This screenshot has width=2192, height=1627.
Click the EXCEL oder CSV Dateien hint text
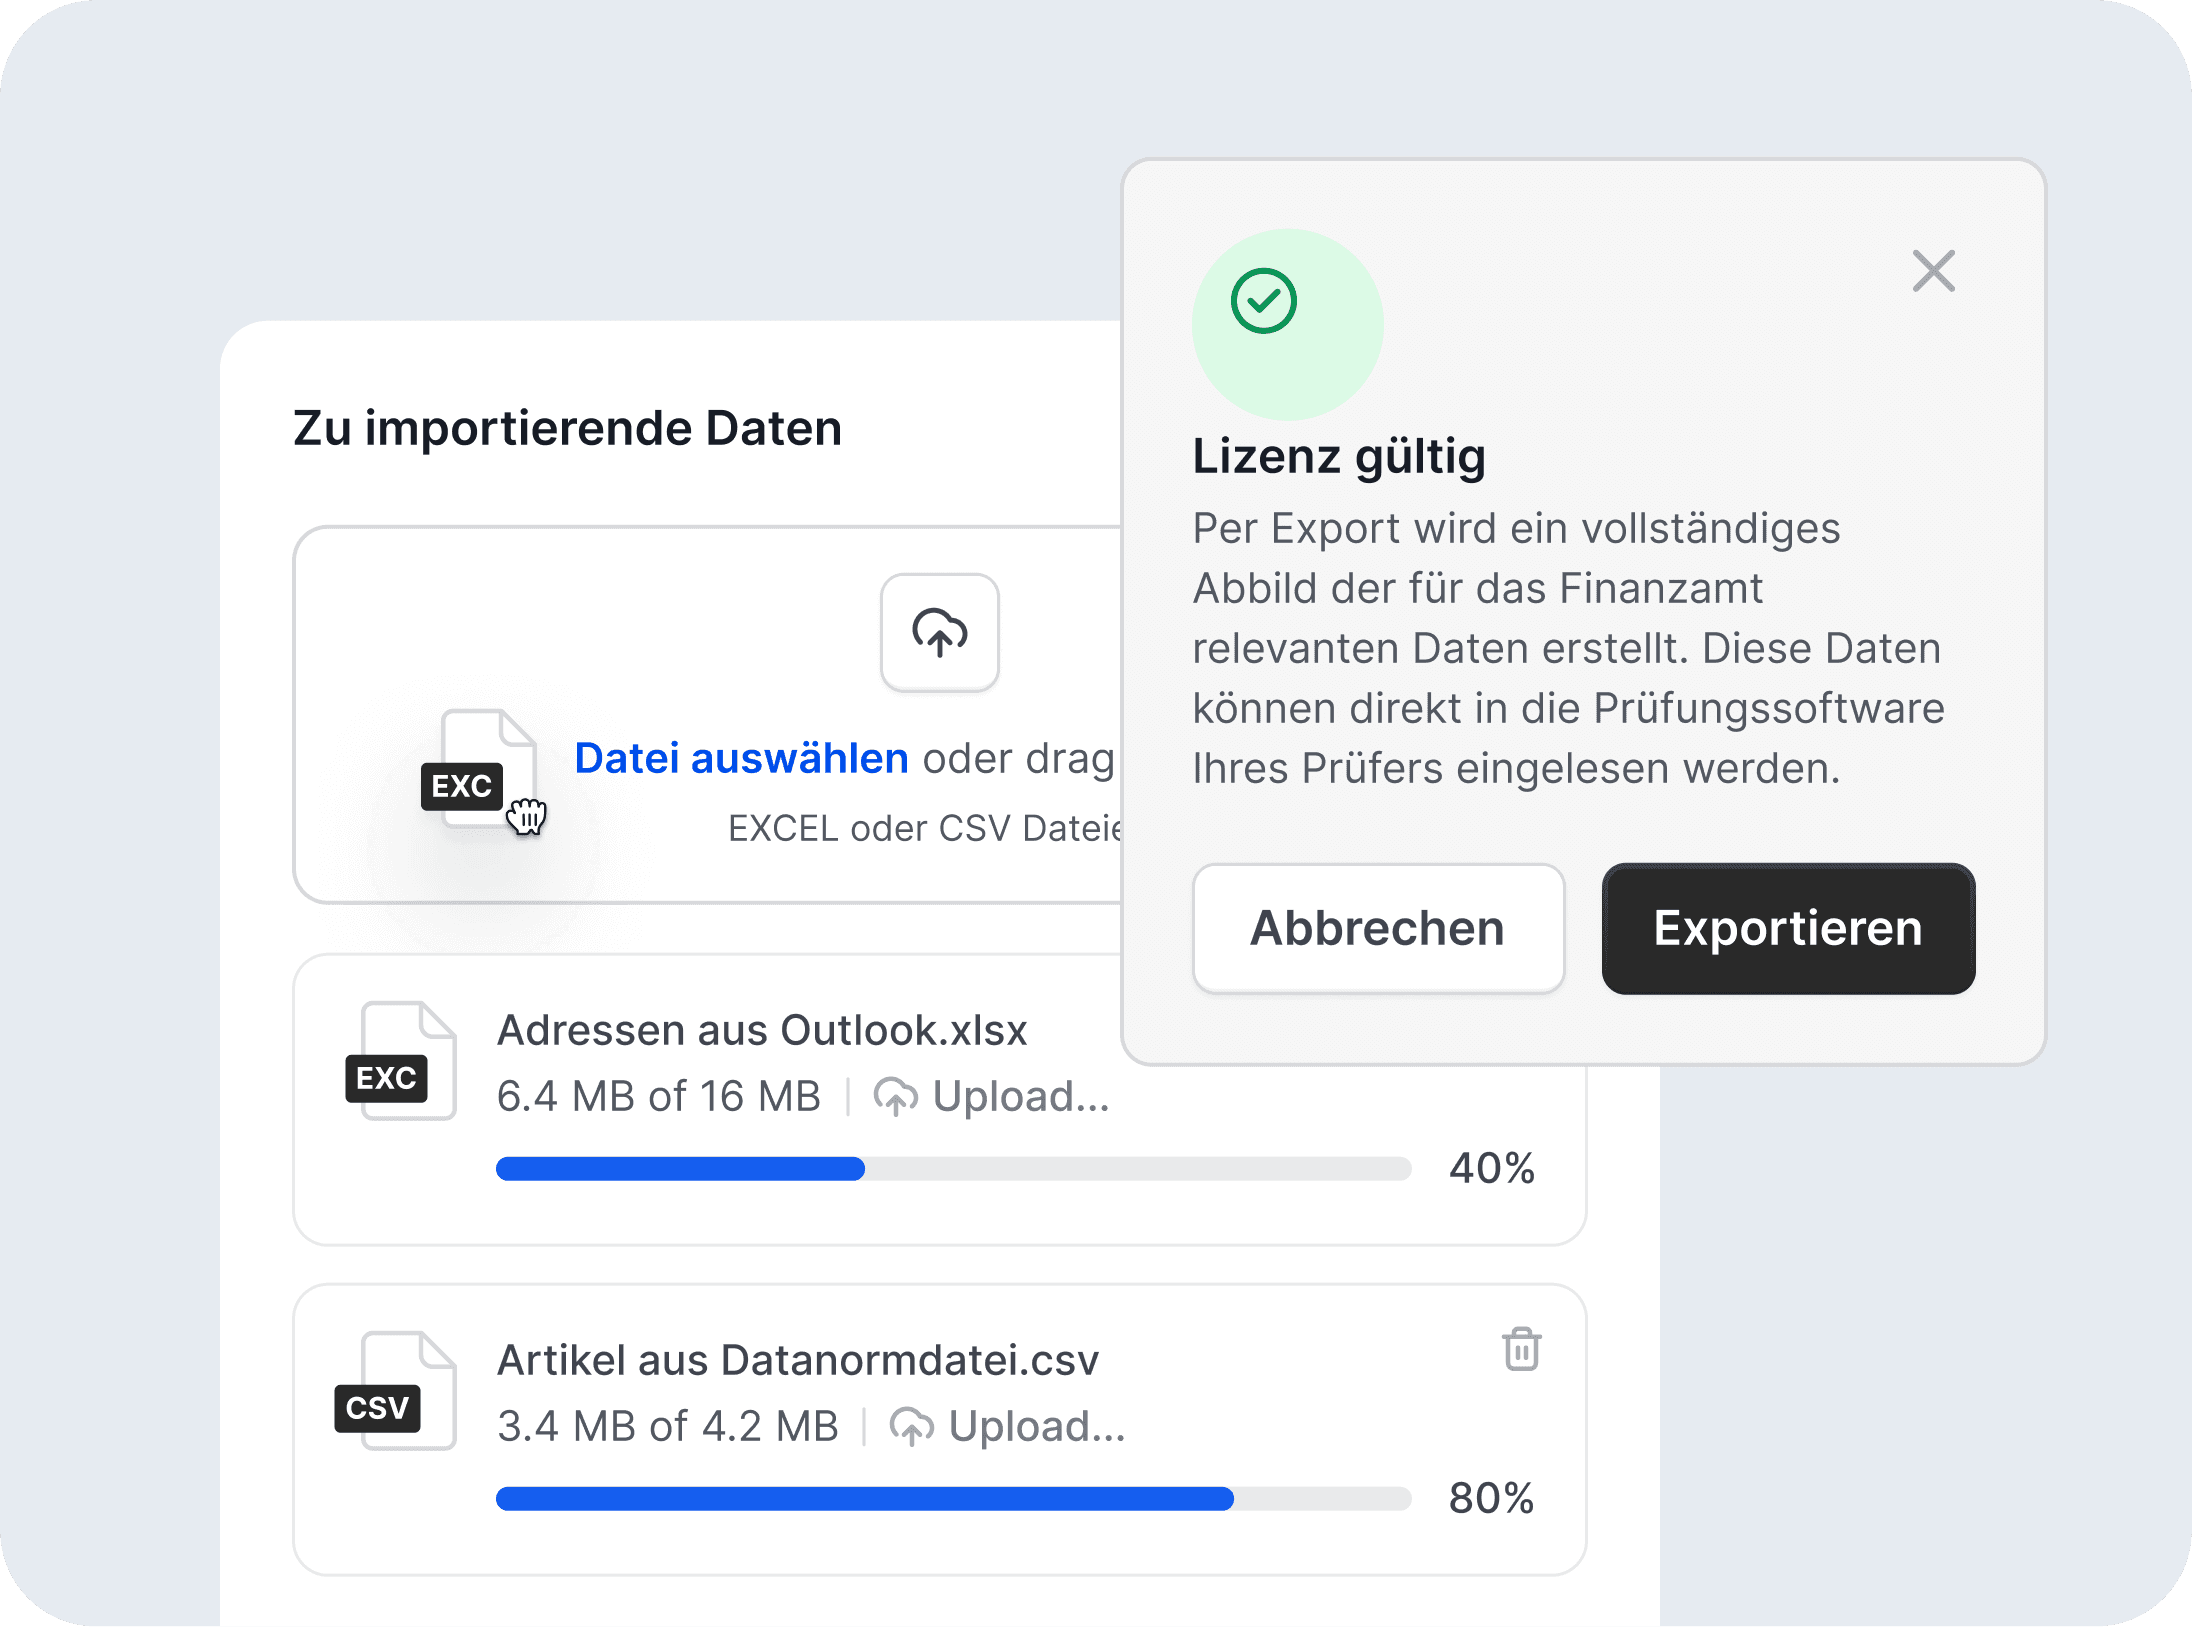(925, 829)
